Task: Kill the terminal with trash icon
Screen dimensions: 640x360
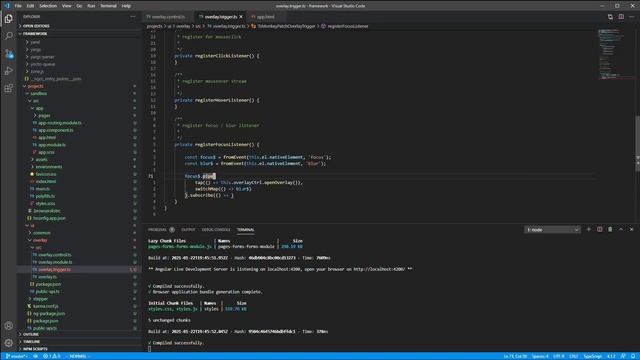Action: pyautogui.click(x=610, y=229)
